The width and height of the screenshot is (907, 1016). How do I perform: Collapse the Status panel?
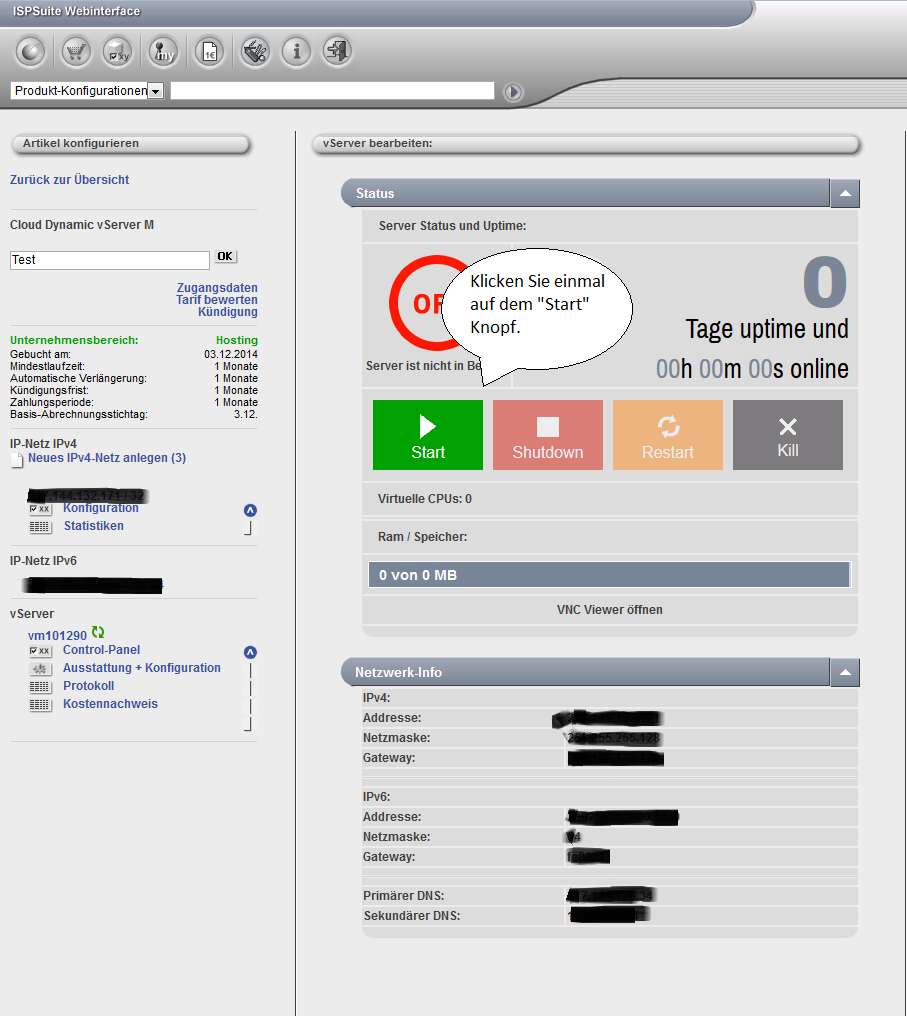click(x=845, y=193)
